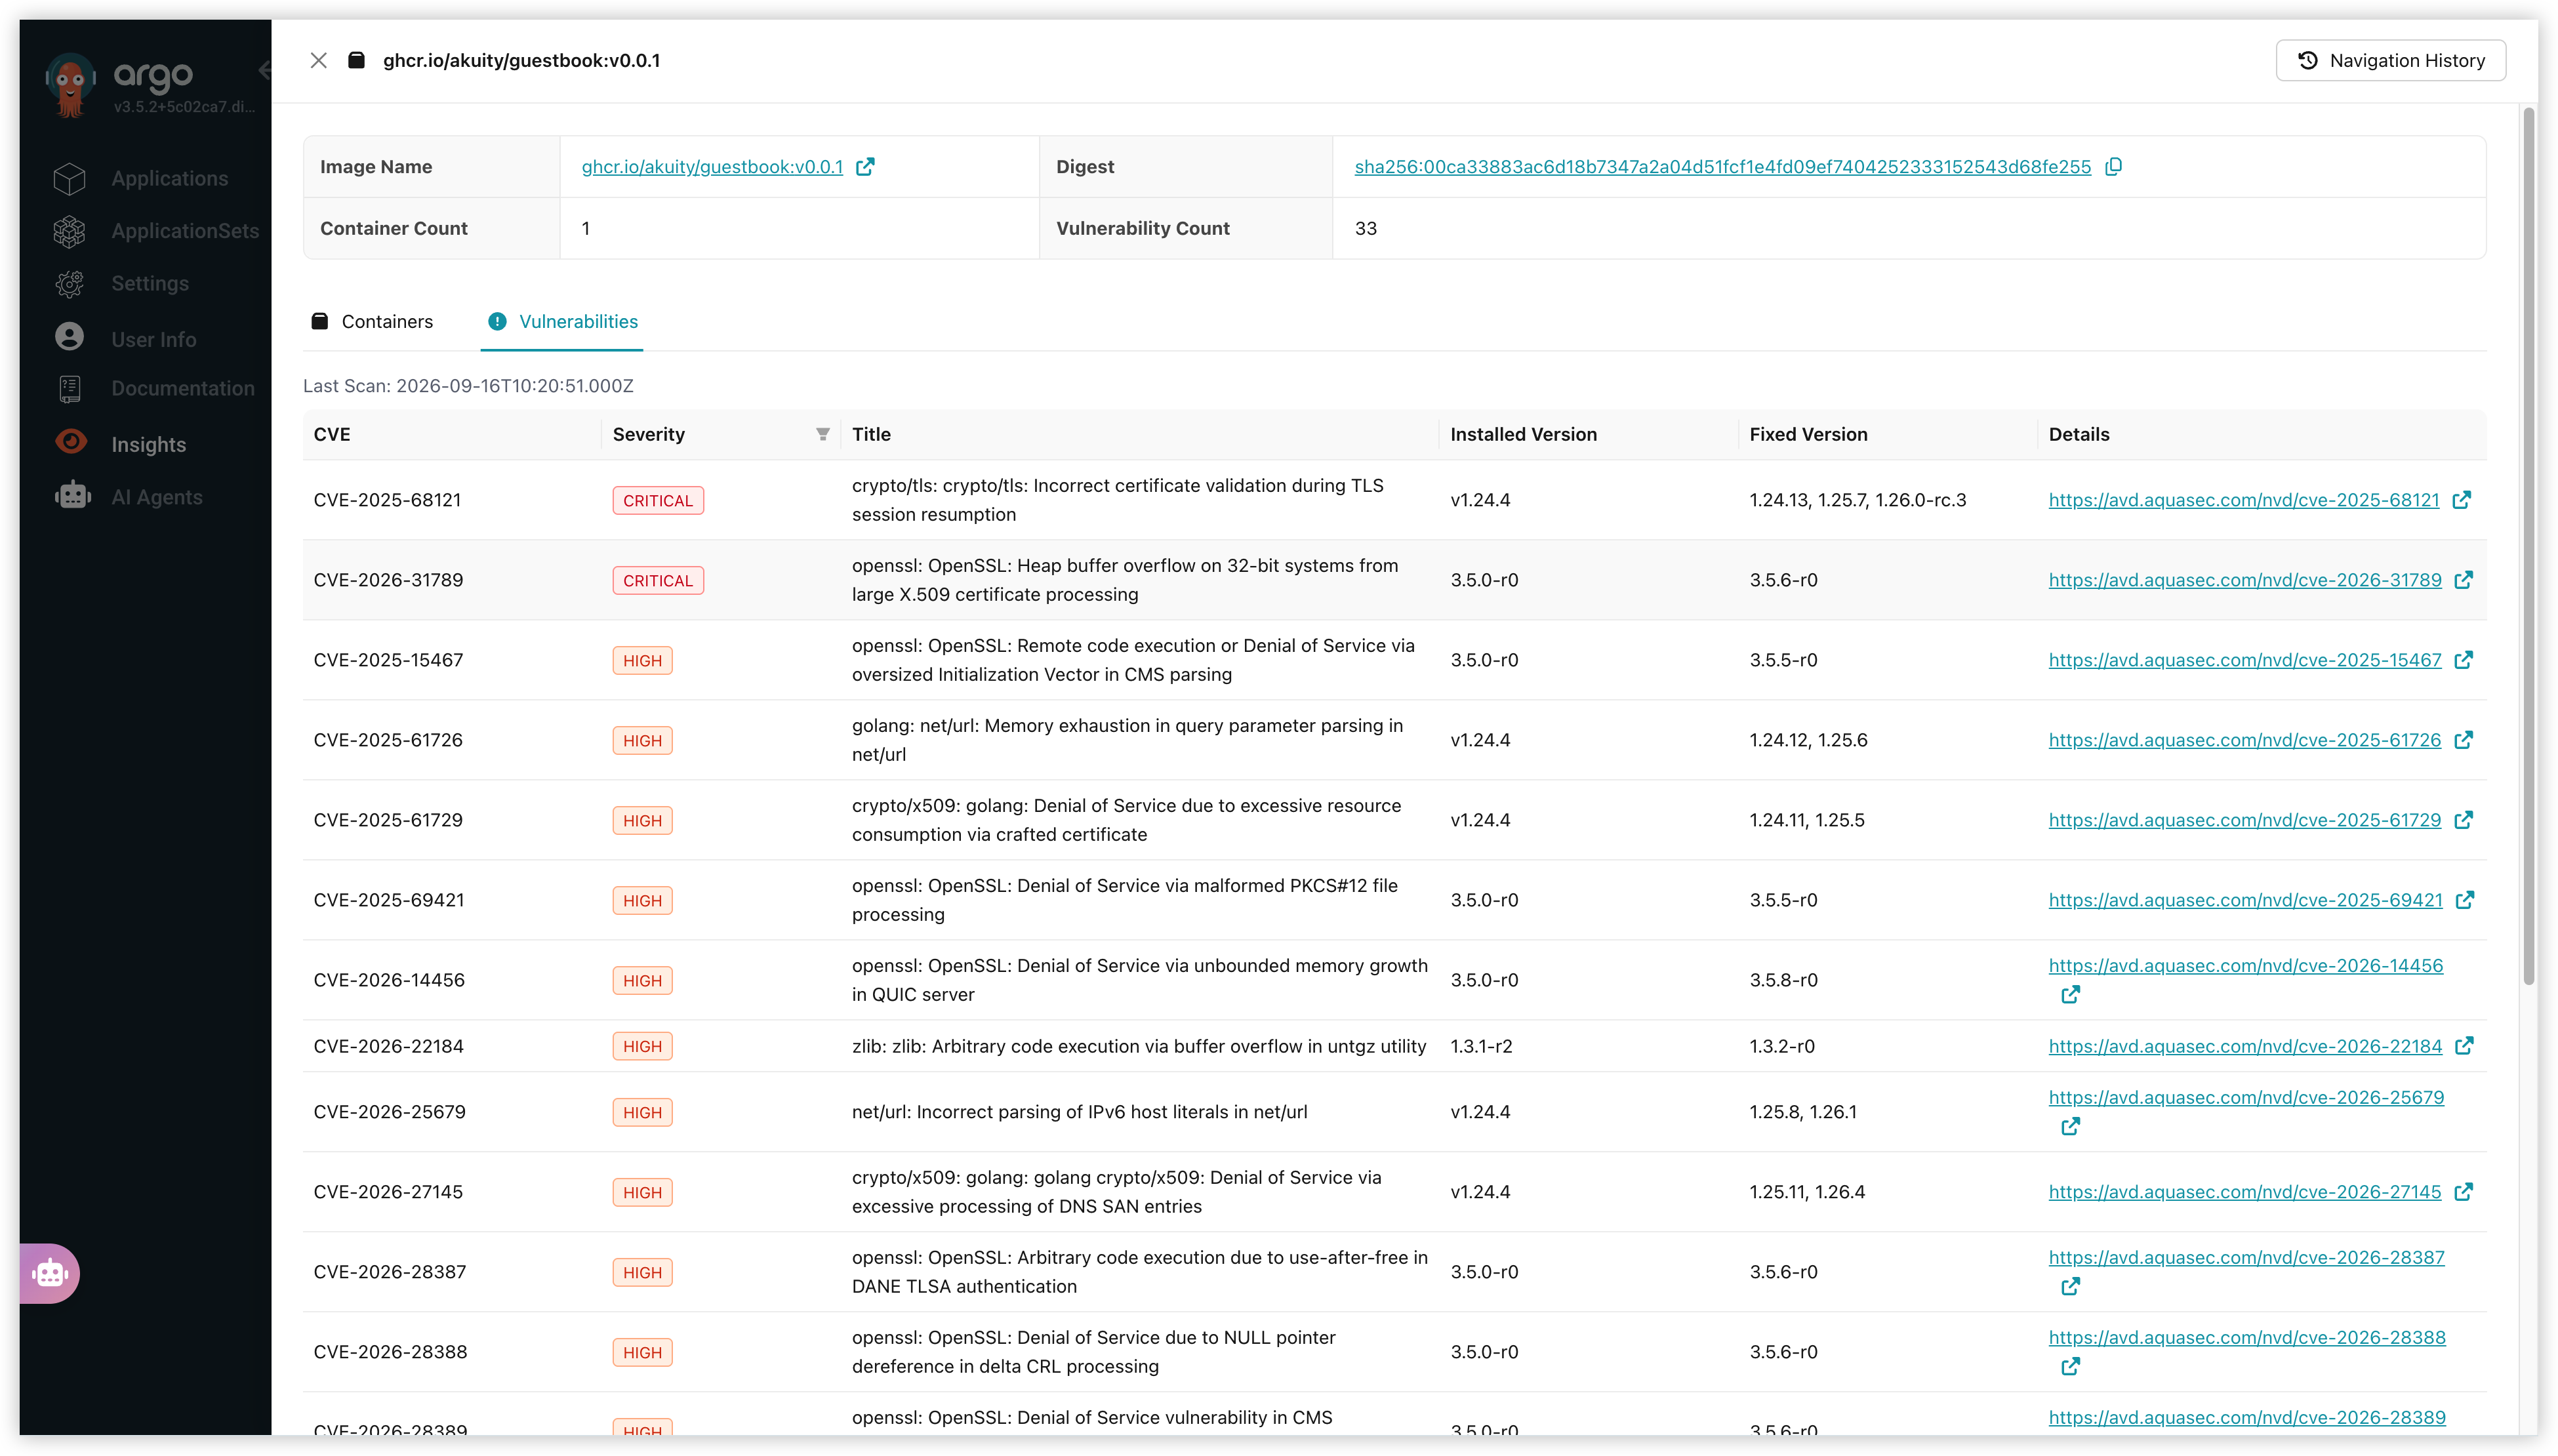This screenshot has width=2558, height=1456.
Task: Open Settings in sidebar
Action: click(x=150, y=284)
